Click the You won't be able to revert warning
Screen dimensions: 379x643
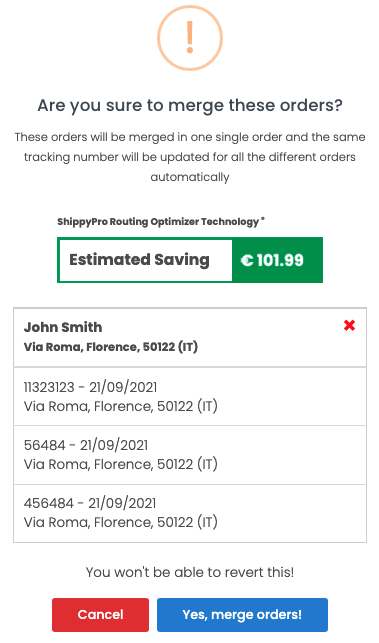(x=190, y=572)
